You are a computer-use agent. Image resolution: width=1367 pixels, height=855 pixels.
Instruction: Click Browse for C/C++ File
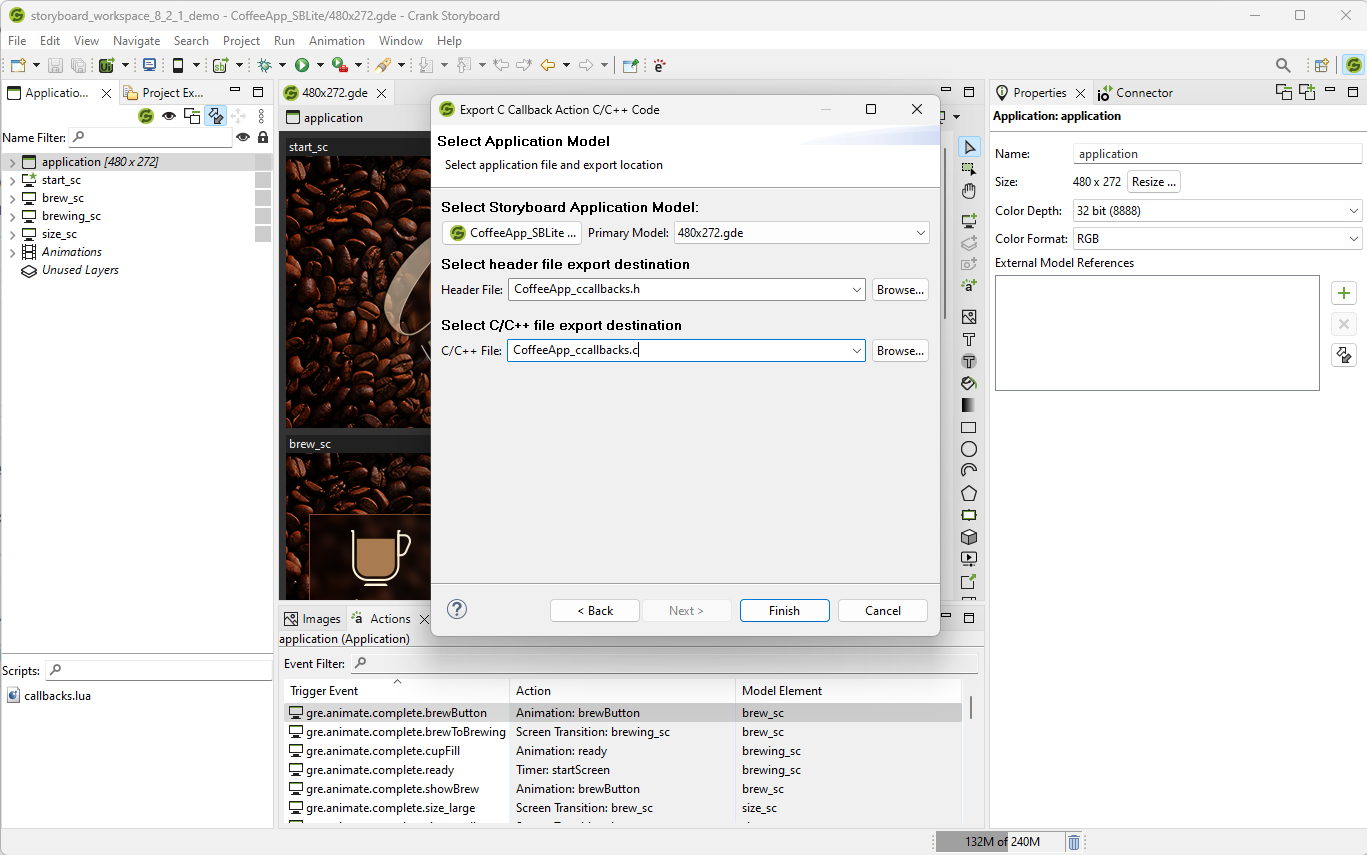900,351
